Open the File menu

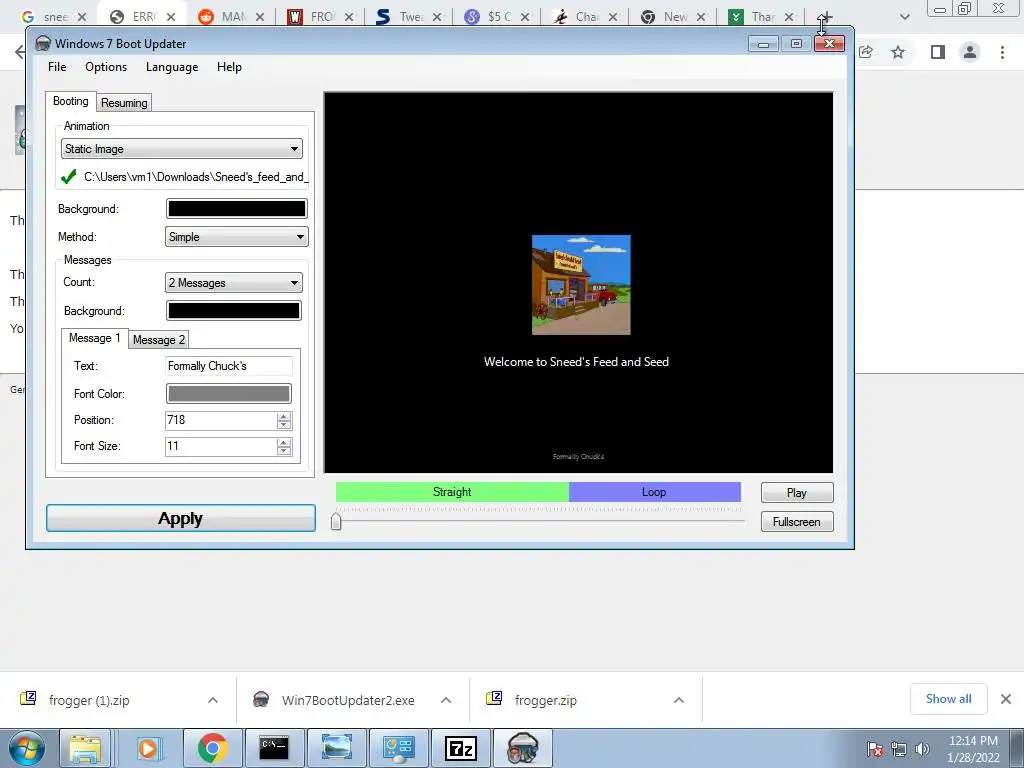57,67
